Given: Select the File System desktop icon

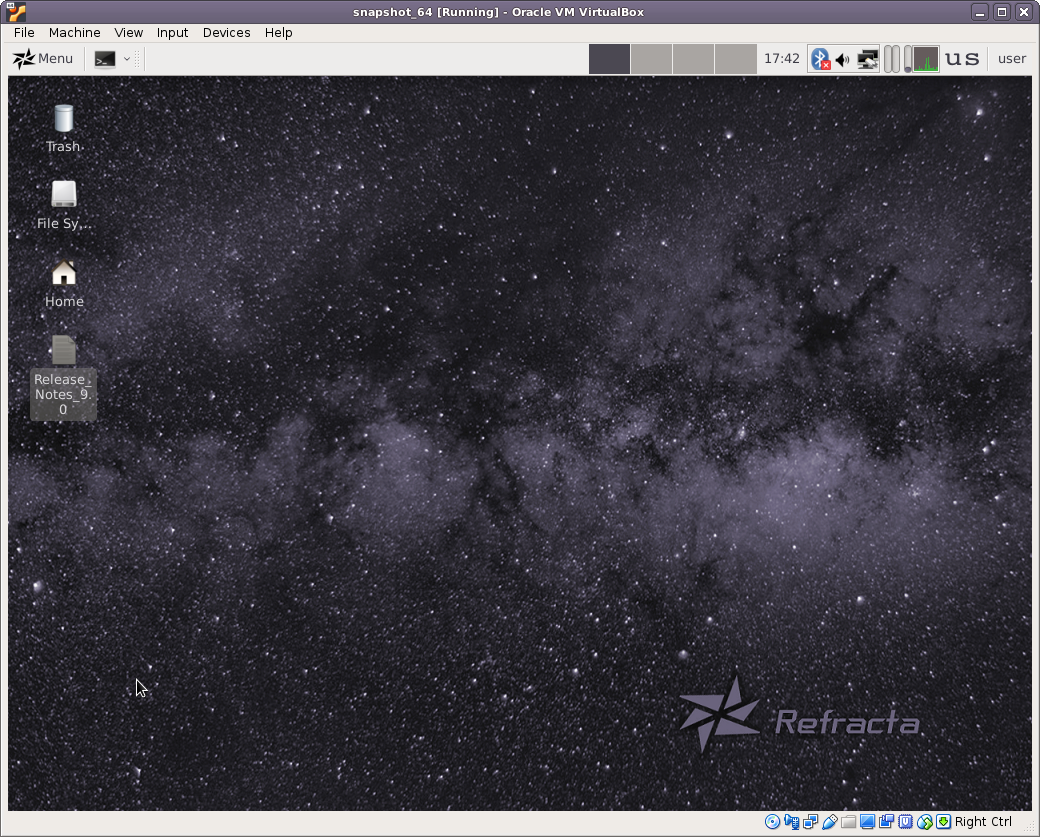Looking at the screenshot, I should click(x=64, y=206).
